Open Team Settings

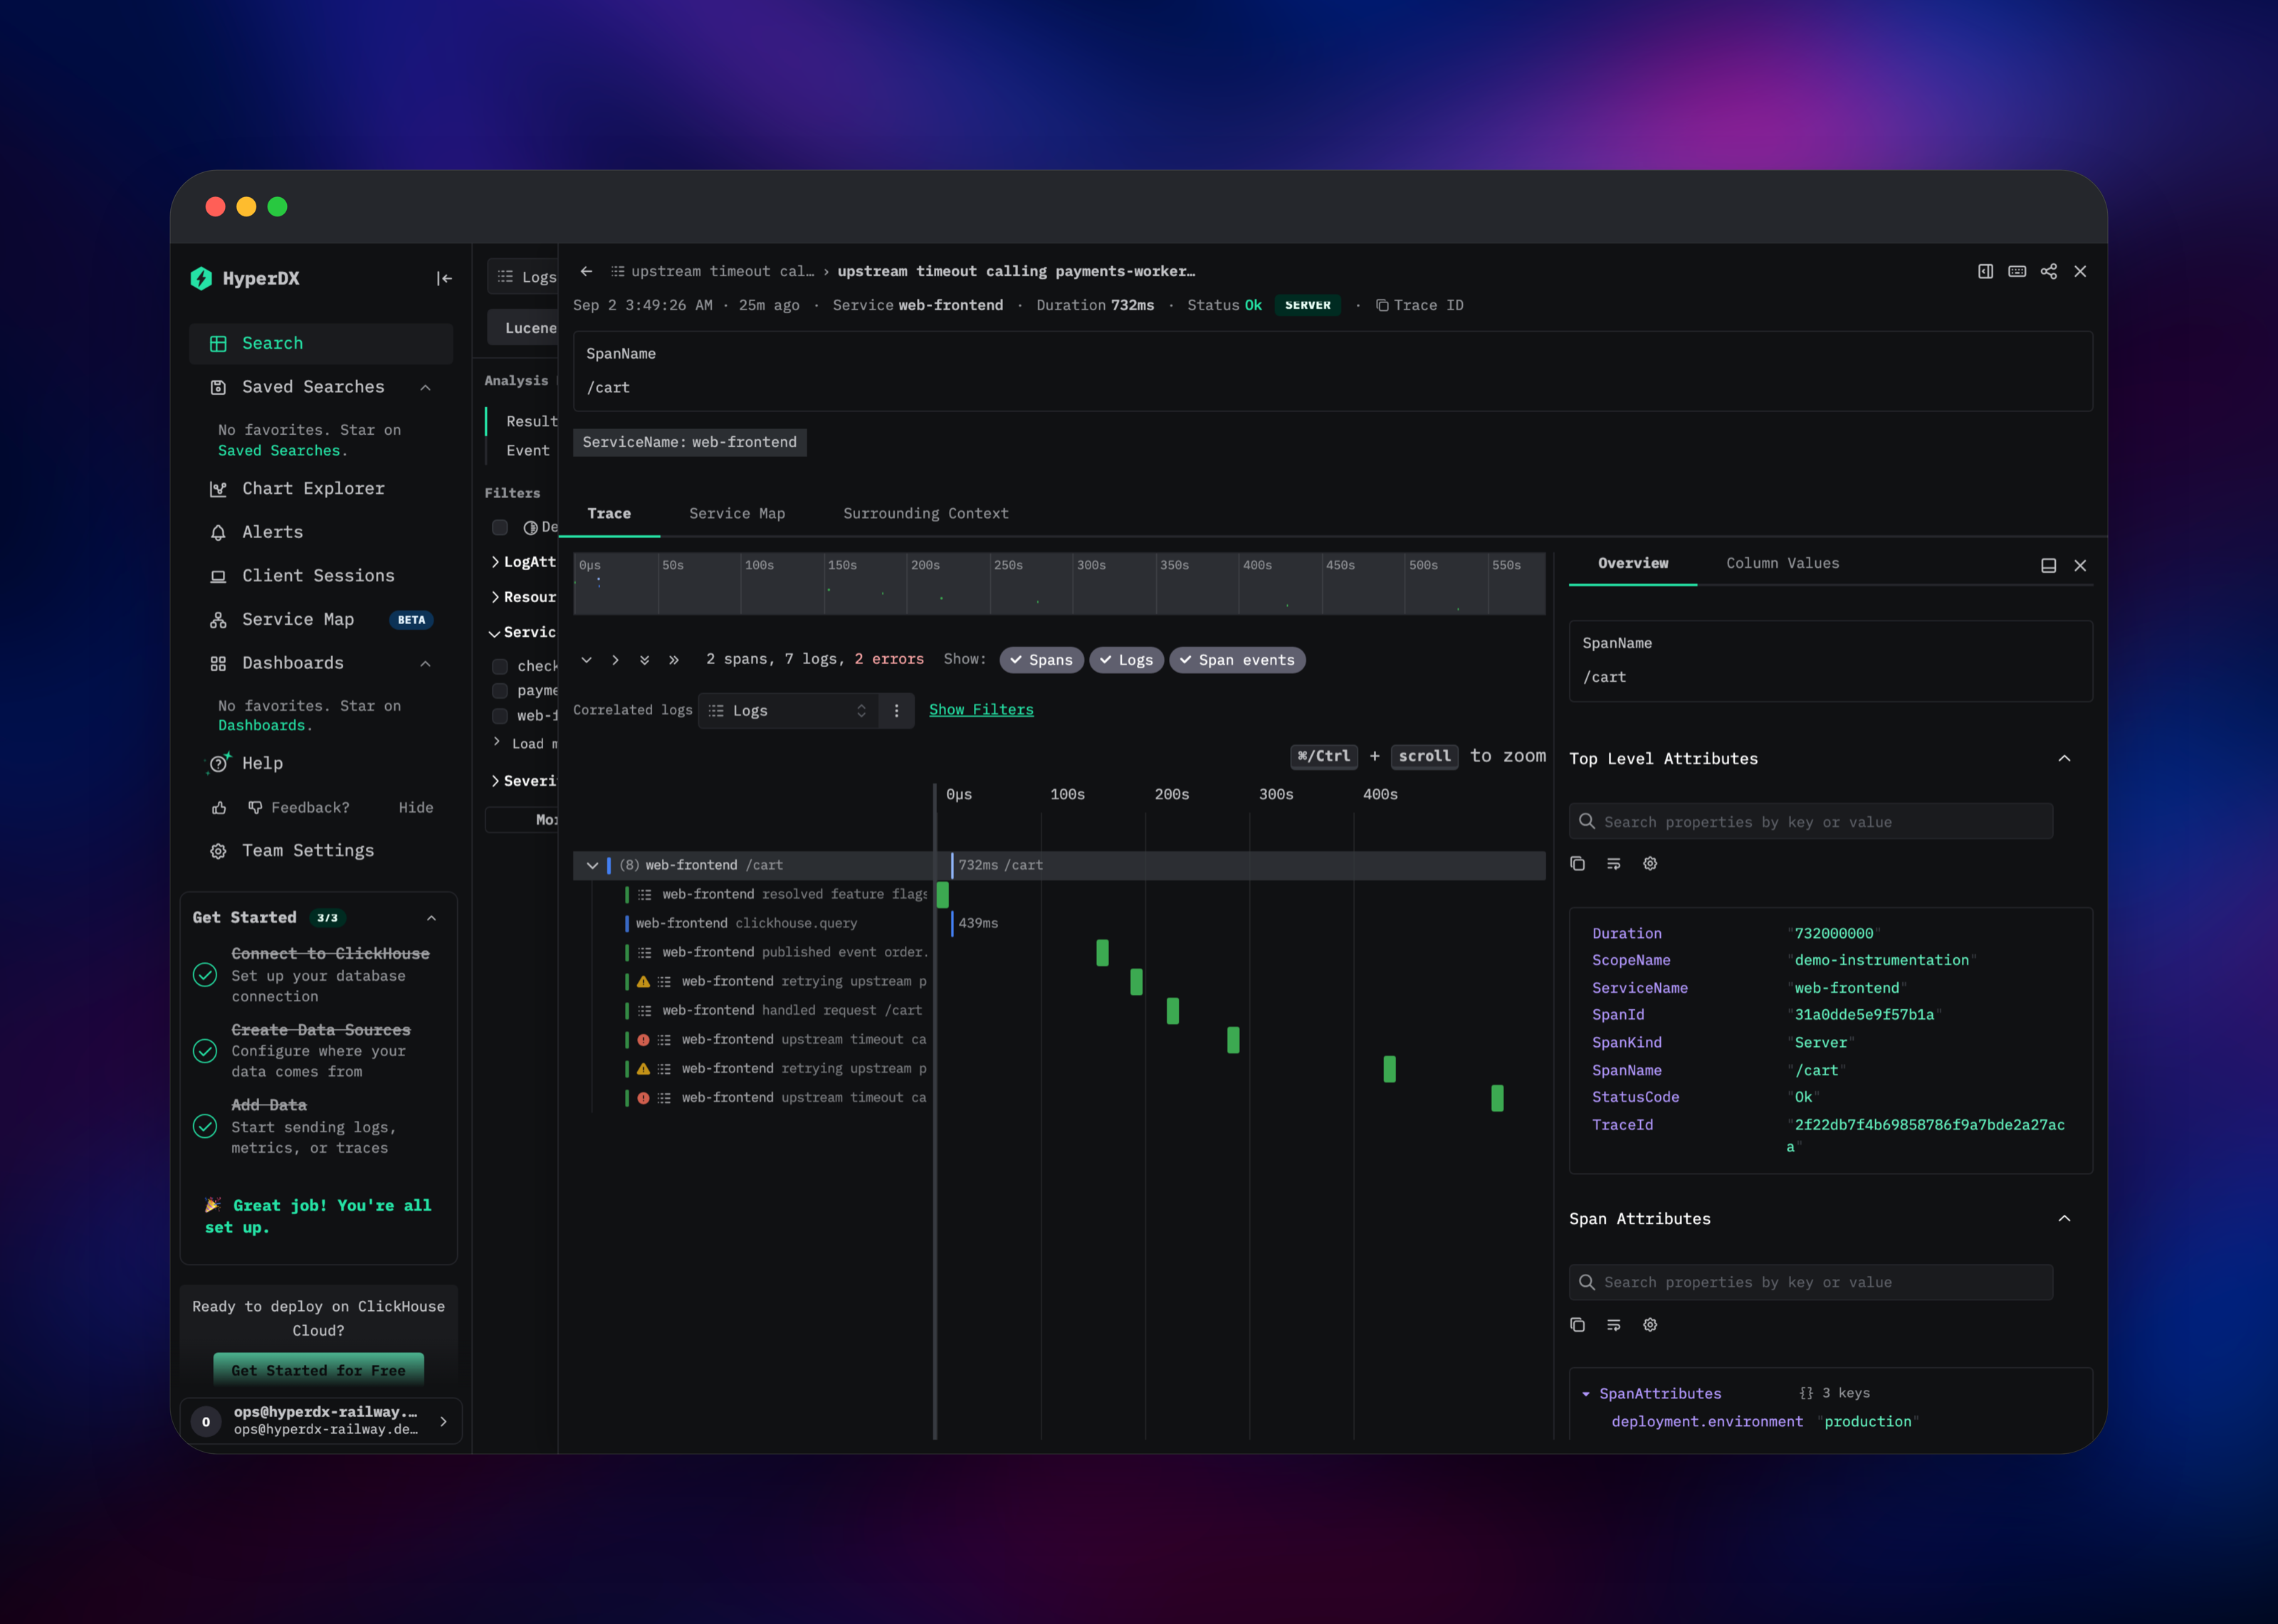point(308,850)
